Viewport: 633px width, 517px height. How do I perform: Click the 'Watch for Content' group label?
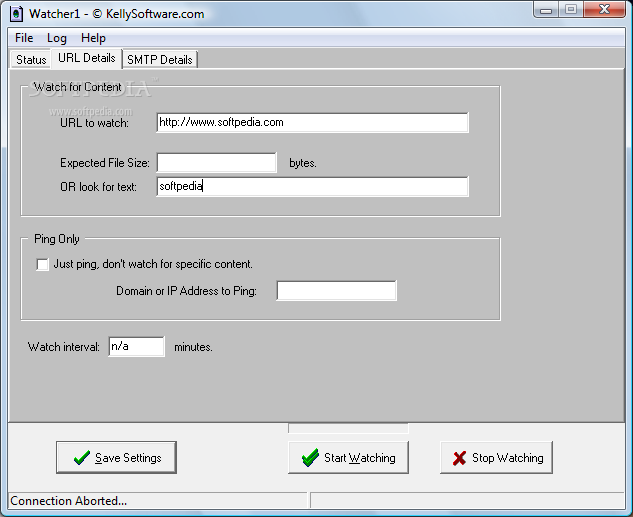coord(78,87)
